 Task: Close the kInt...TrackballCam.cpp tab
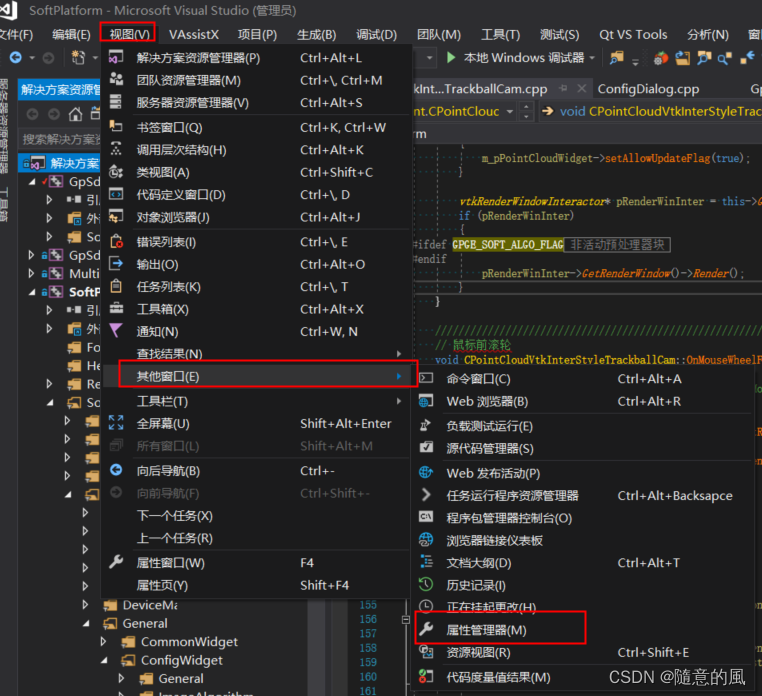581,88
